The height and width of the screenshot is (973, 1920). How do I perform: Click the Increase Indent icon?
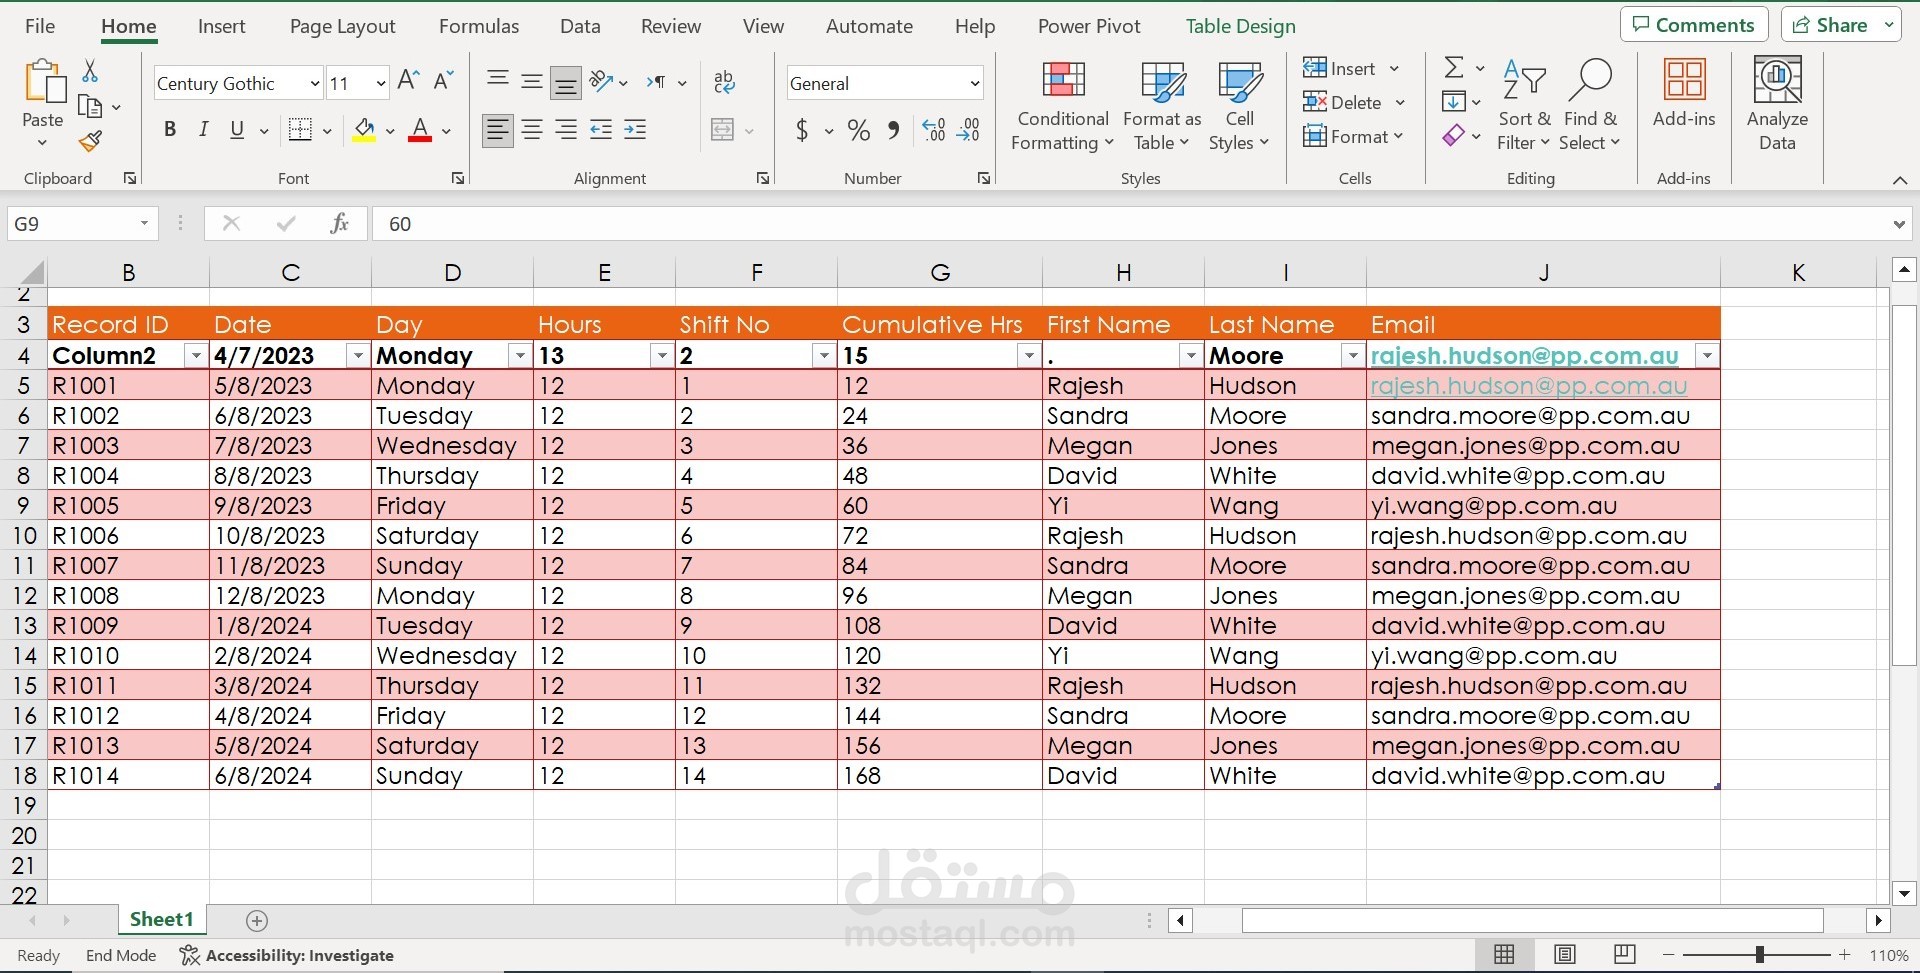[x=635, y=130]
